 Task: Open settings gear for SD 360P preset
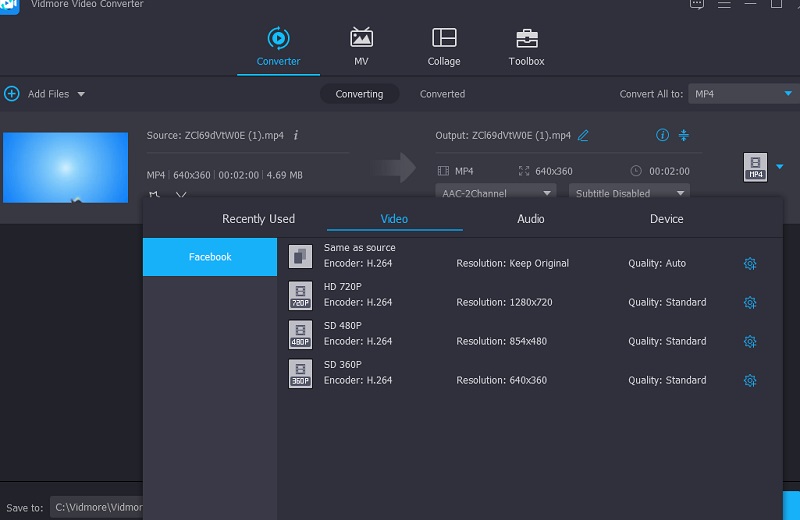coord(750,381)
